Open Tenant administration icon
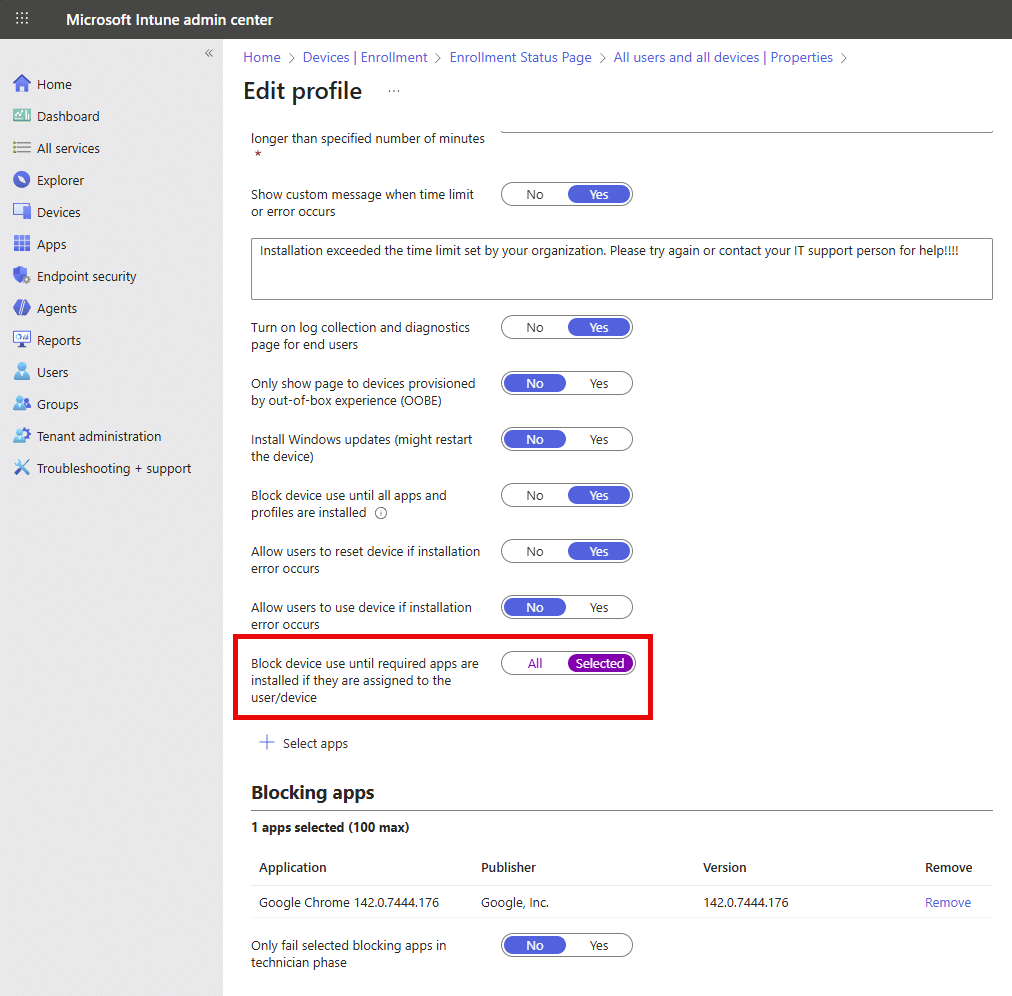 click(x=22, y=436)
